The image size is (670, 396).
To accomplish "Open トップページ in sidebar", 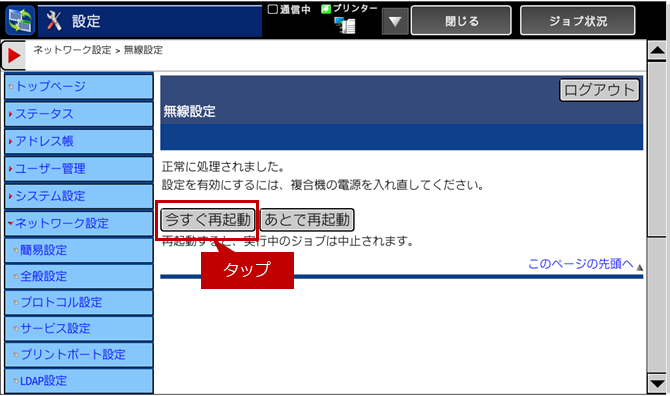I will [x=79, y=86].
